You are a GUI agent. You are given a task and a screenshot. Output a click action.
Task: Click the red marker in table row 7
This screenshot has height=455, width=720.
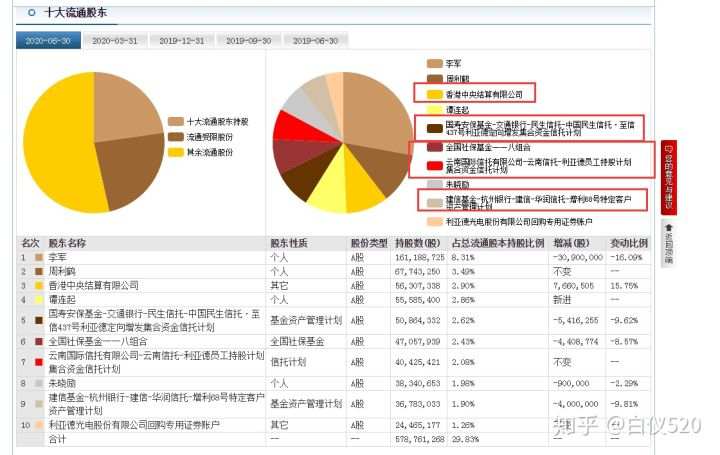(39, 362)
